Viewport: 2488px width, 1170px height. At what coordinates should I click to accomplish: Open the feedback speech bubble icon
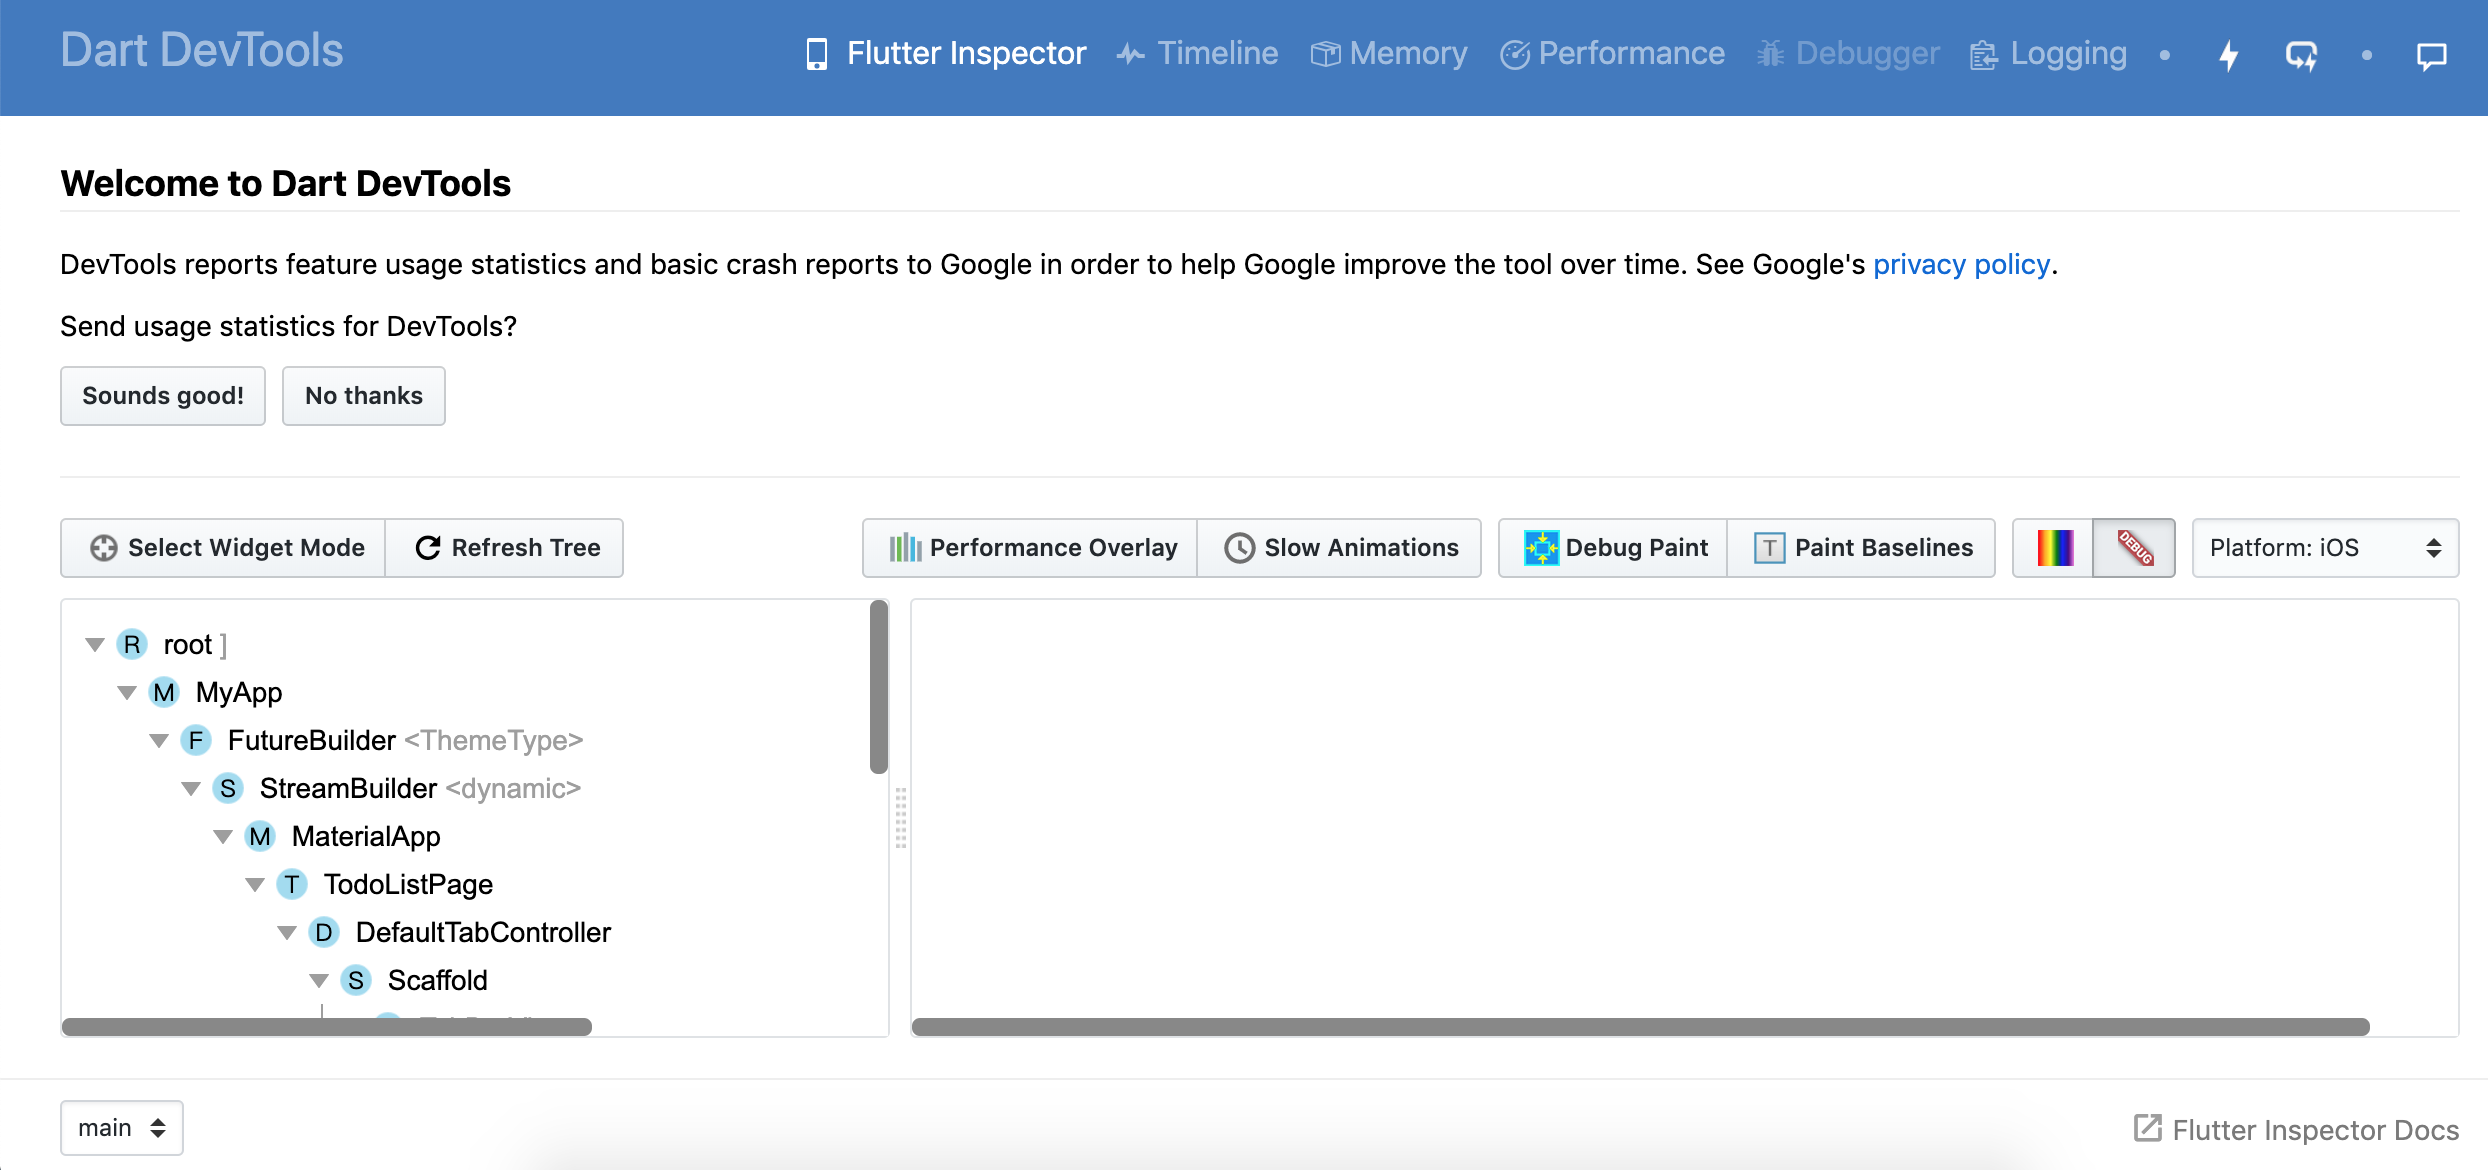click(x=2431, y=55)
